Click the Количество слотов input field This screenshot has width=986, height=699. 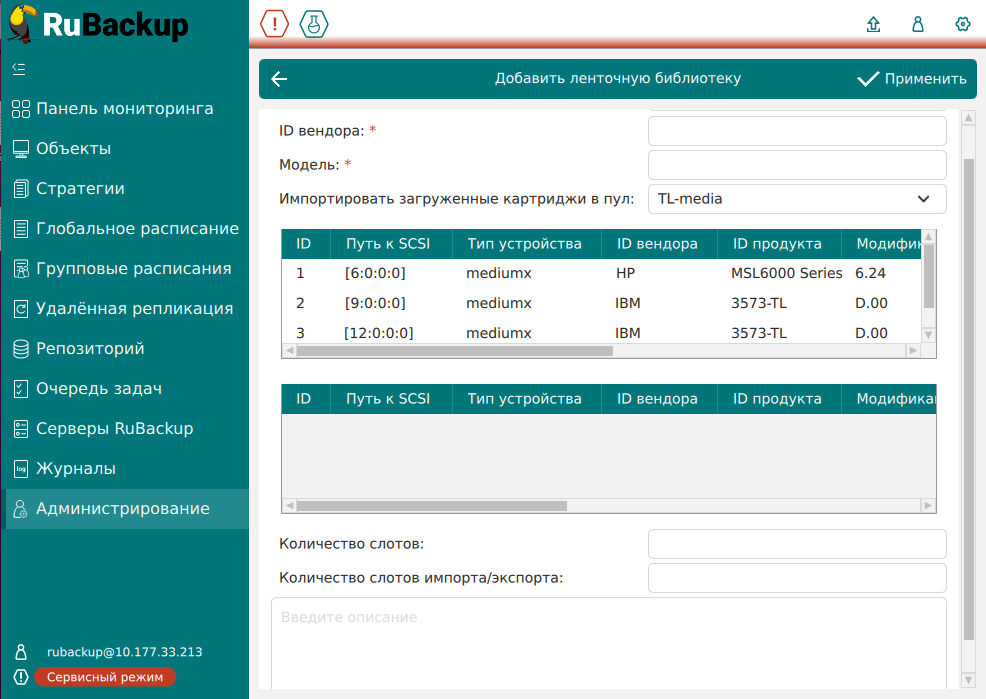click(x=797, y=544)
